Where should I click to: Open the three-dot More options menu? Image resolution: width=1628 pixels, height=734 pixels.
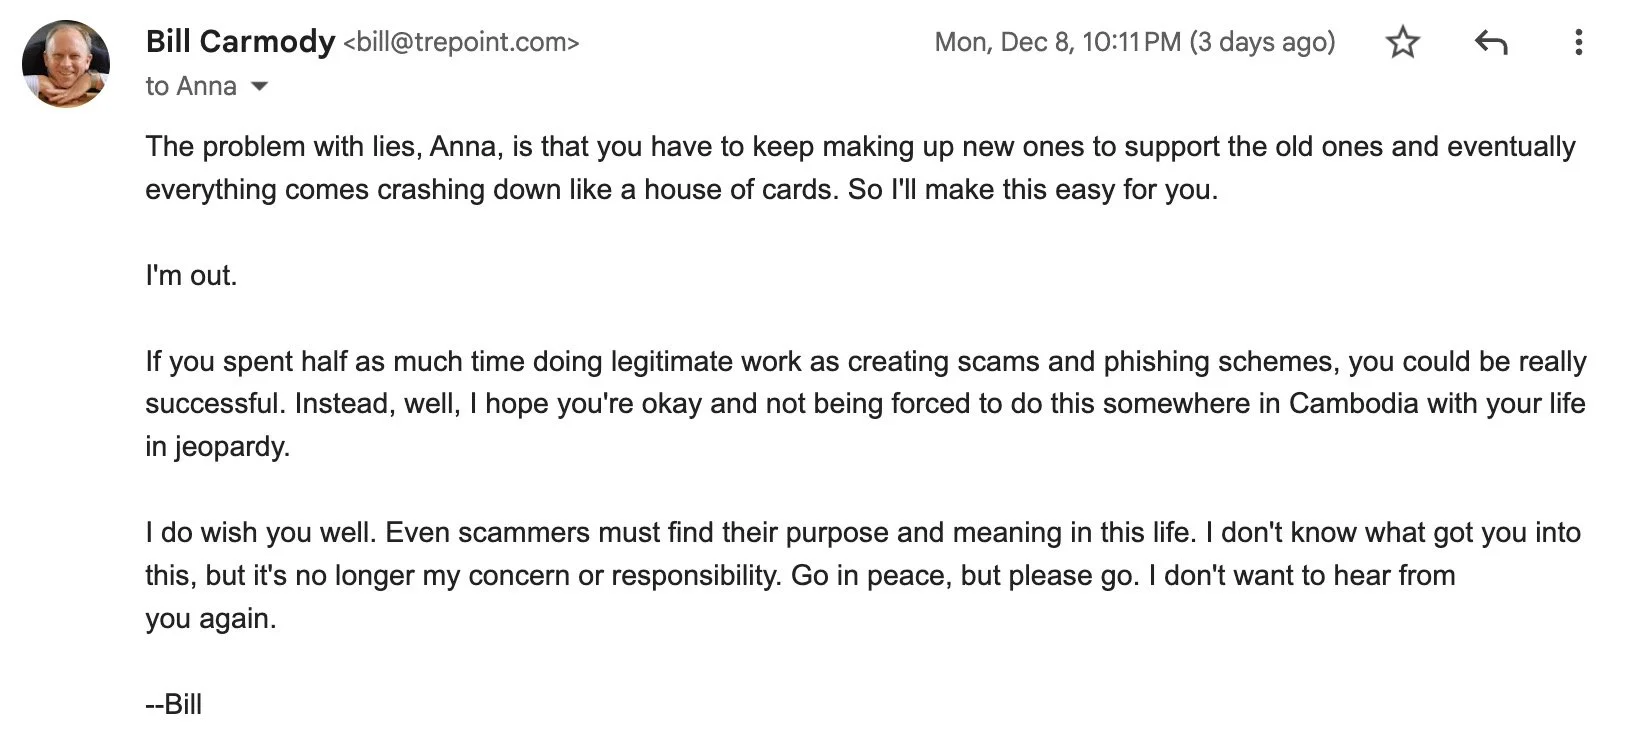(1578, 42)
